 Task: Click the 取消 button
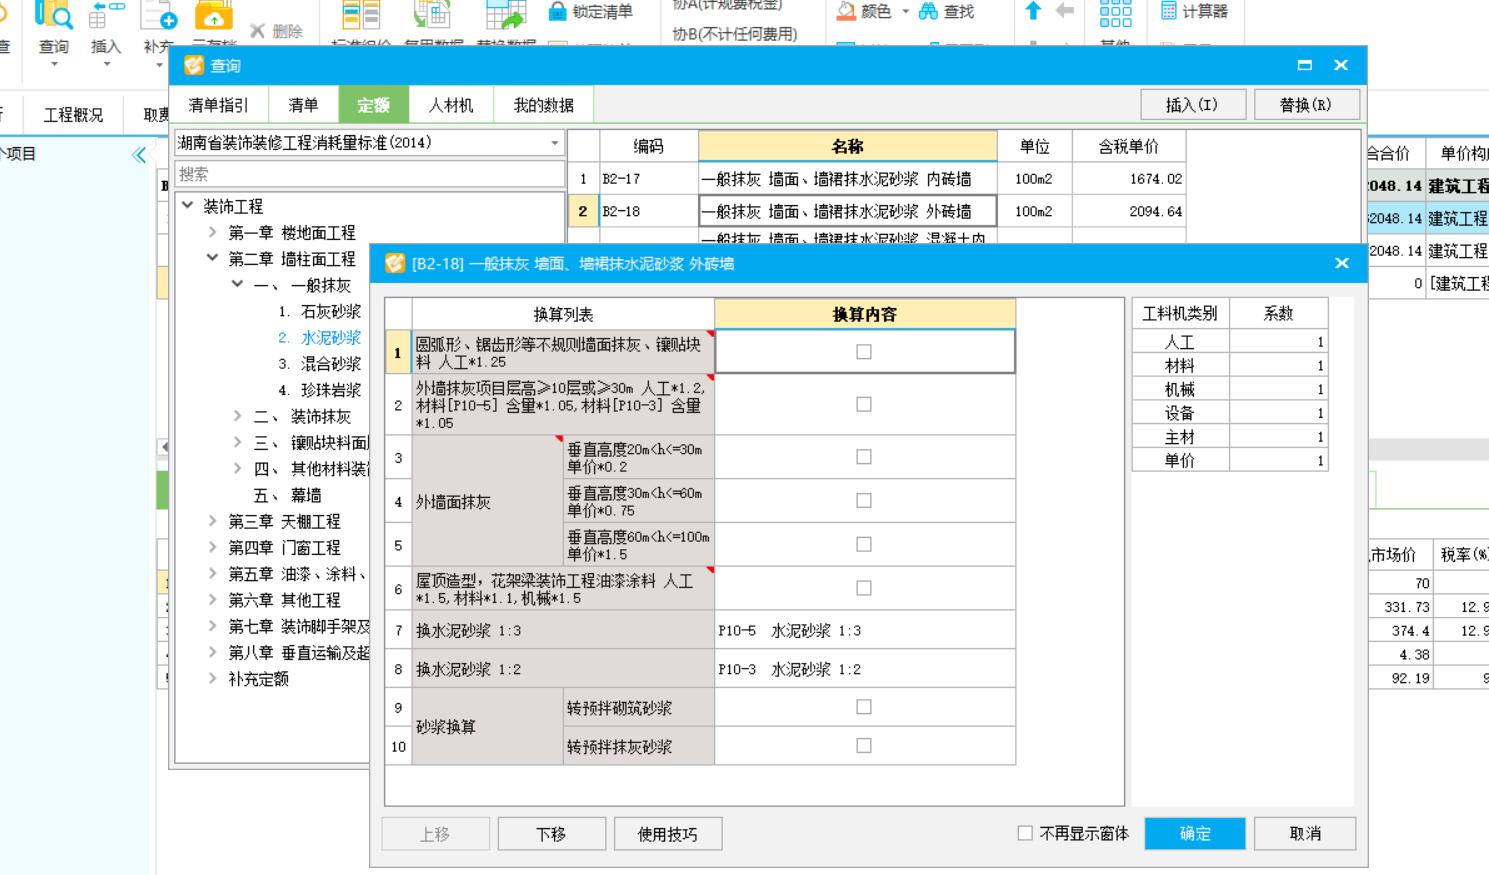(x=1305, y=833)
